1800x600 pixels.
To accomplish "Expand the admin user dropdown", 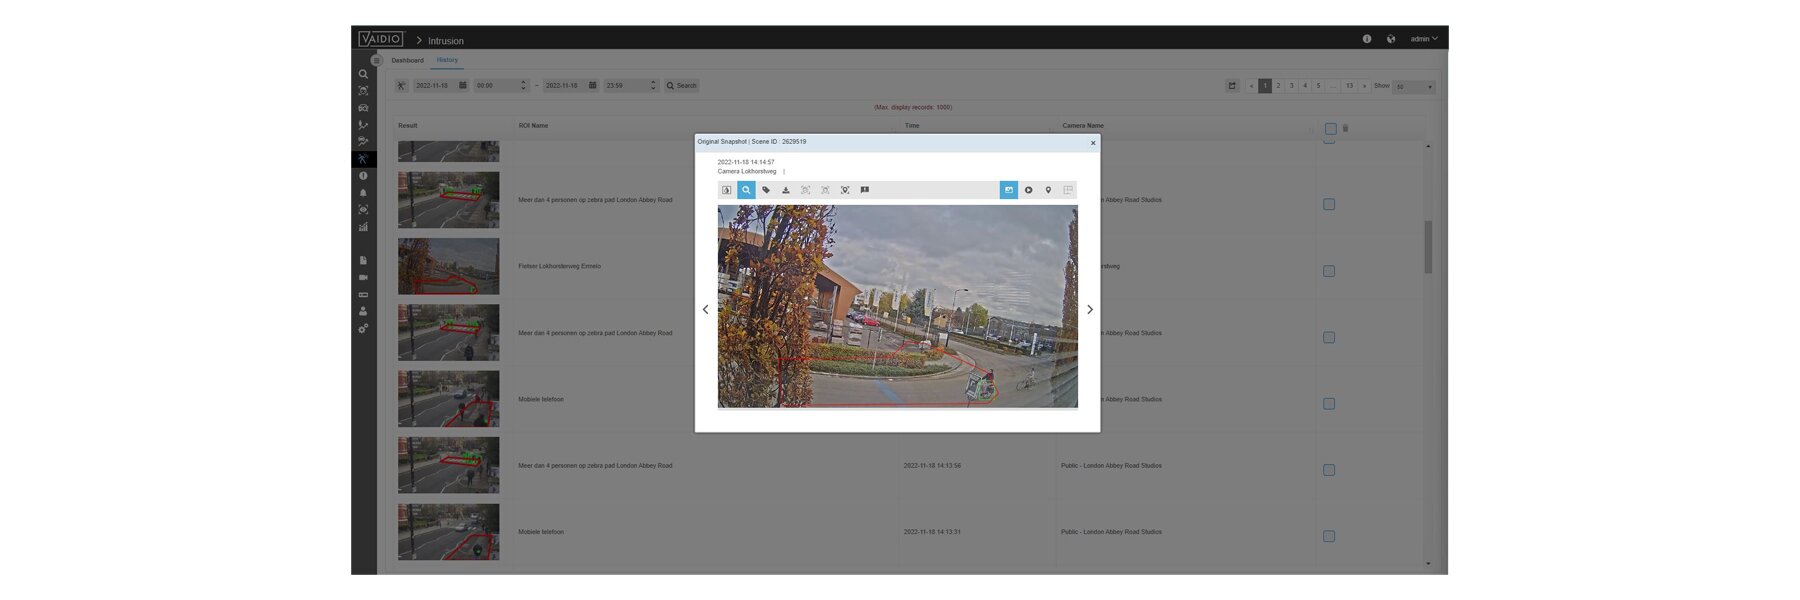I will click(1424, 39).
